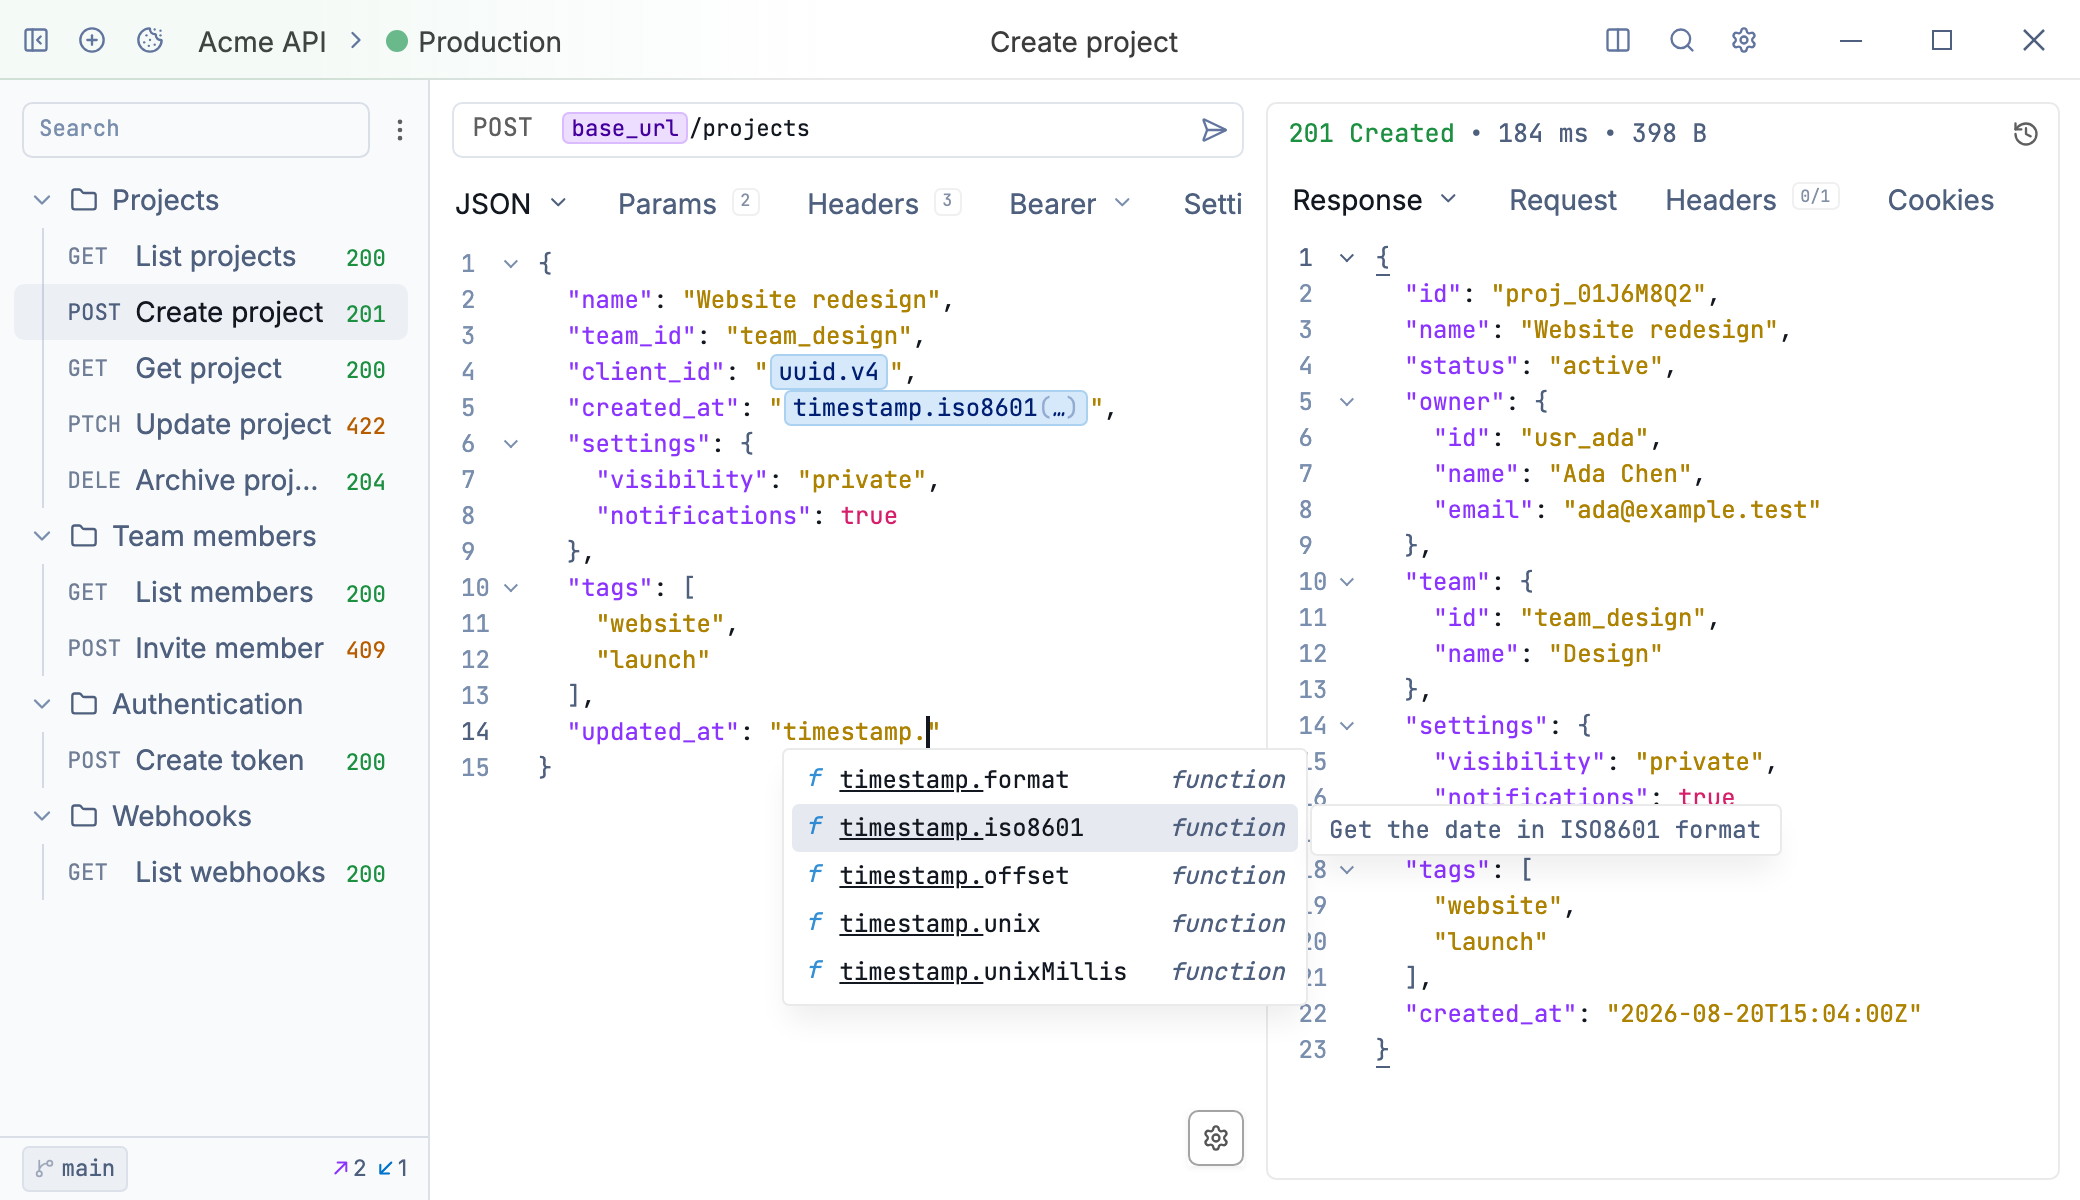The image size is (2080, 1200).
Task: Collapse the Webhooks folder chevron
Action: pyautogui.click(x=42, y=816)
